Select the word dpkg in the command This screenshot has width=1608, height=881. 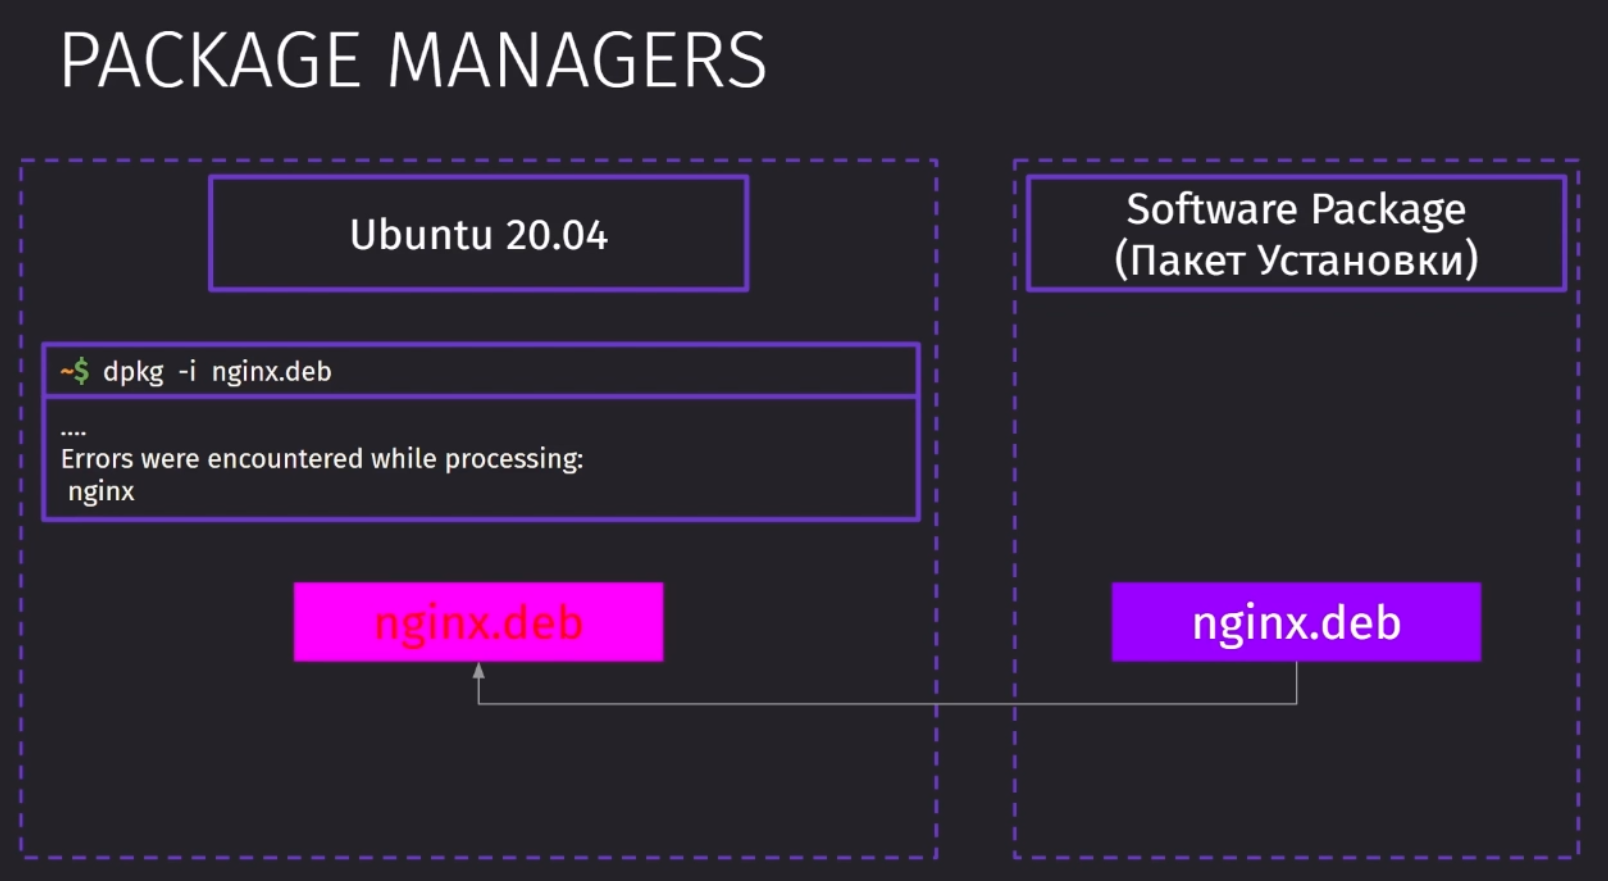pos(133,372)
